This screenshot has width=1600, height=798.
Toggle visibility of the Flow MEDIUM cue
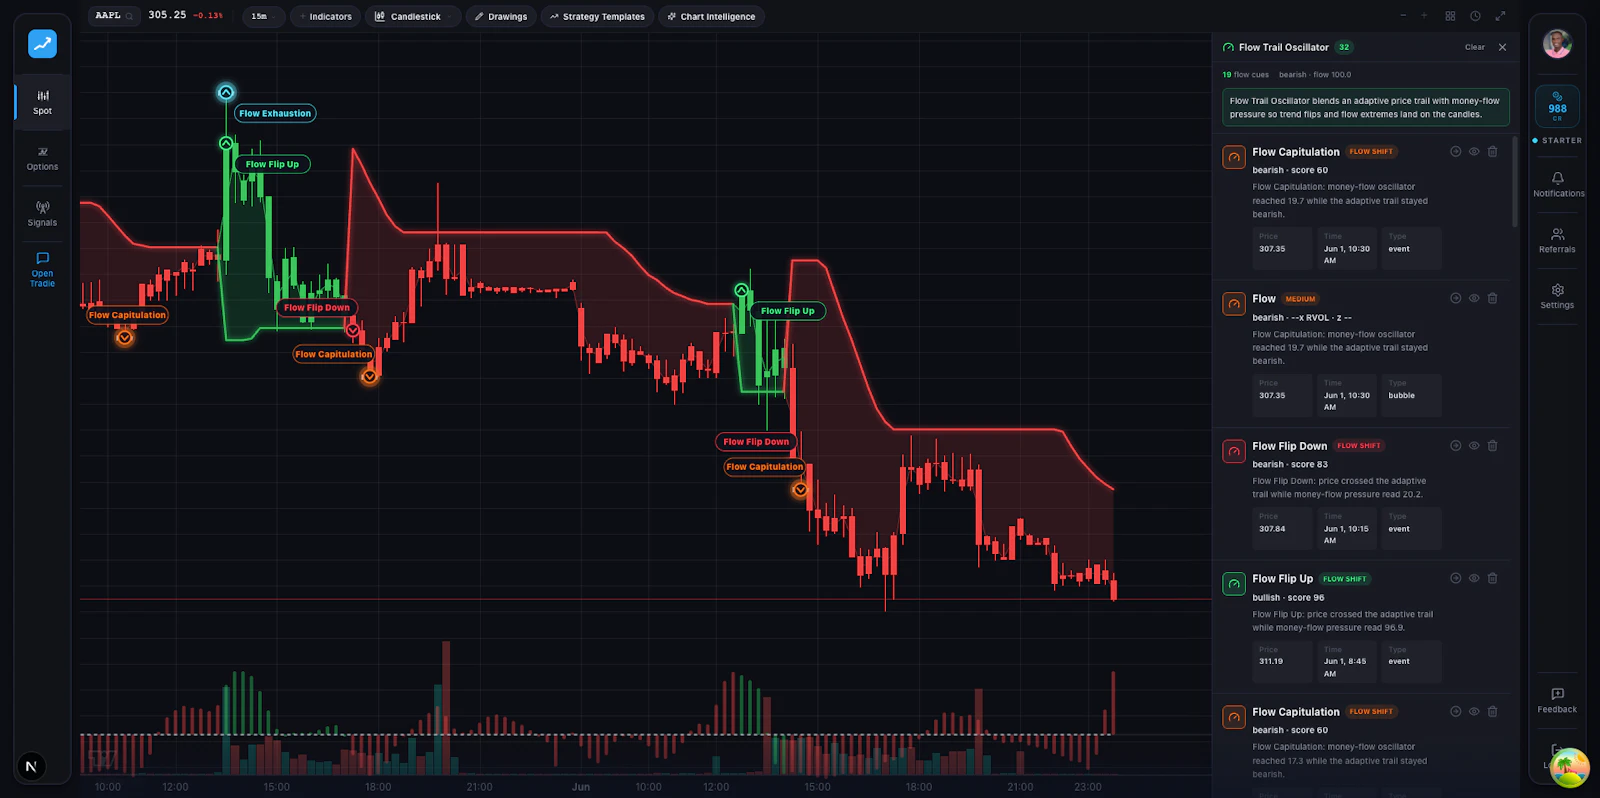(x=1474, y=298)
